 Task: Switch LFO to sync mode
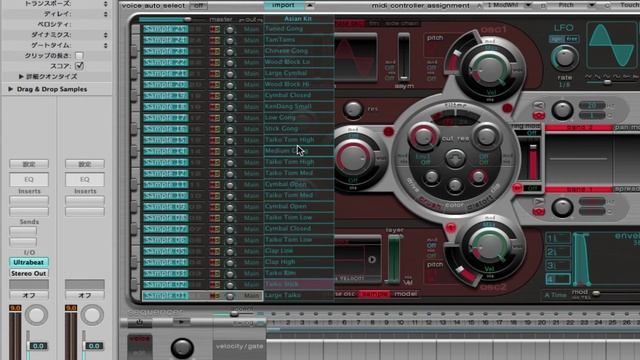click(556, 39)
